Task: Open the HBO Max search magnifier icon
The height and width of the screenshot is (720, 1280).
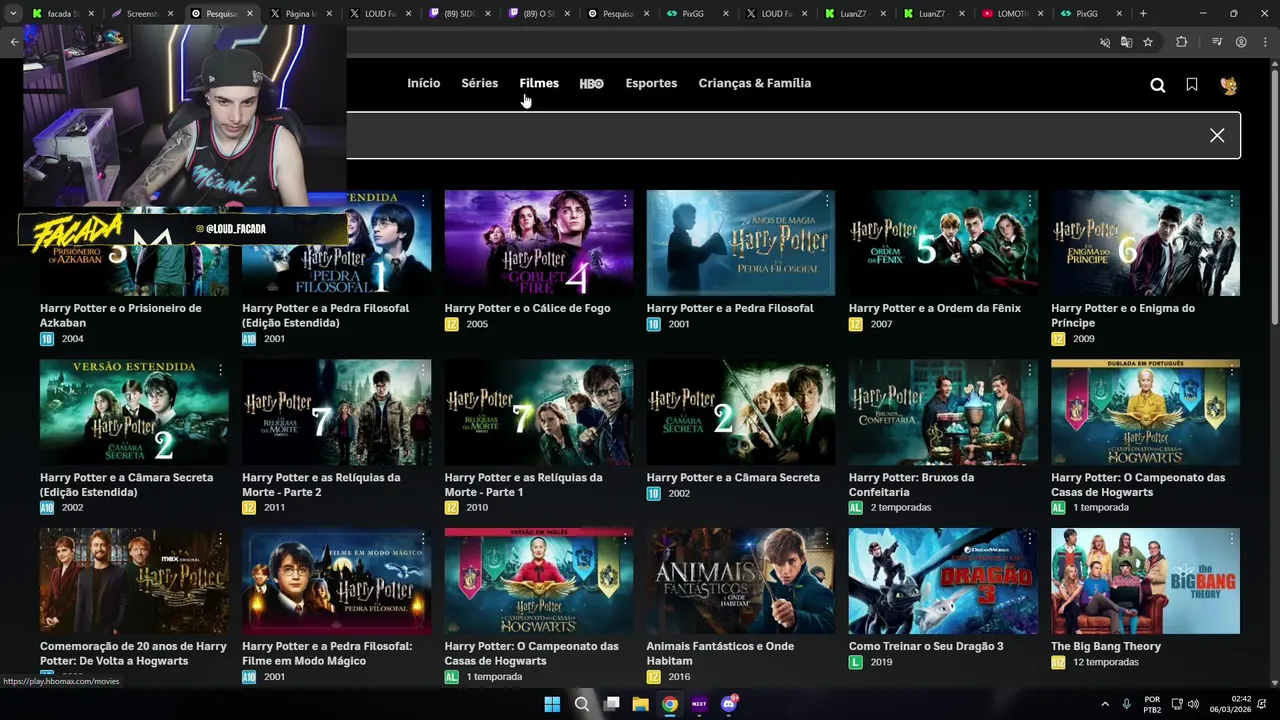Action: tap(1157, 85)
